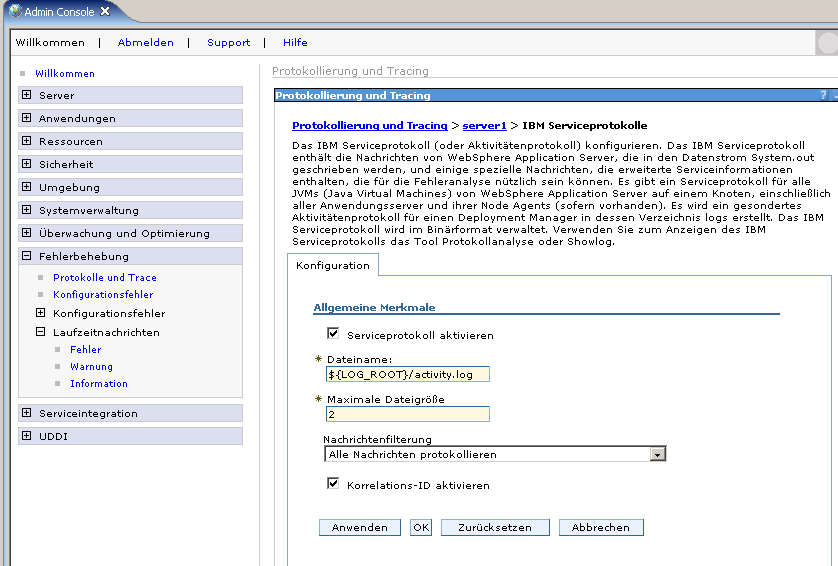Click the Abbrechen button

(601, 528)
